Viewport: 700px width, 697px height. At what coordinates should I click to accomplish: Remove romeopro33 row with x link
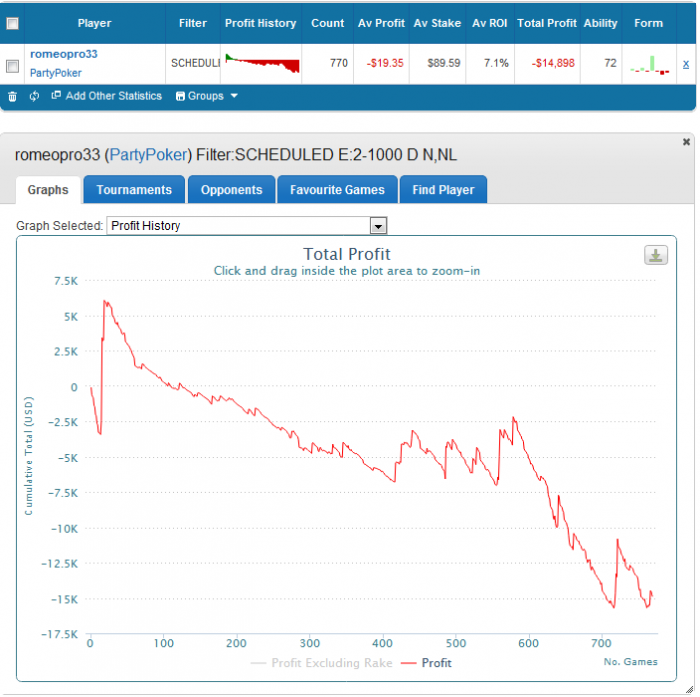(686, 64)
